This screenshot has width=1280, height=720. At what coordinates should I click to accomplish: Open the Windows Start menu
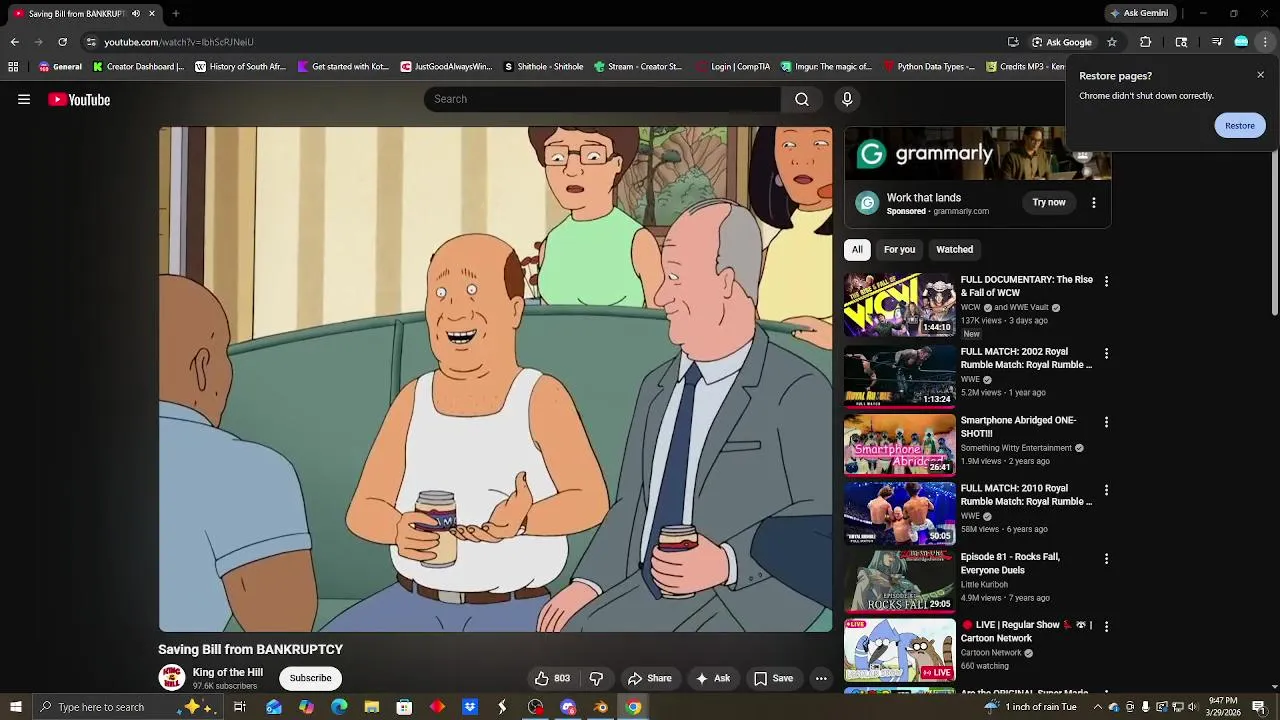click(15, 707)
